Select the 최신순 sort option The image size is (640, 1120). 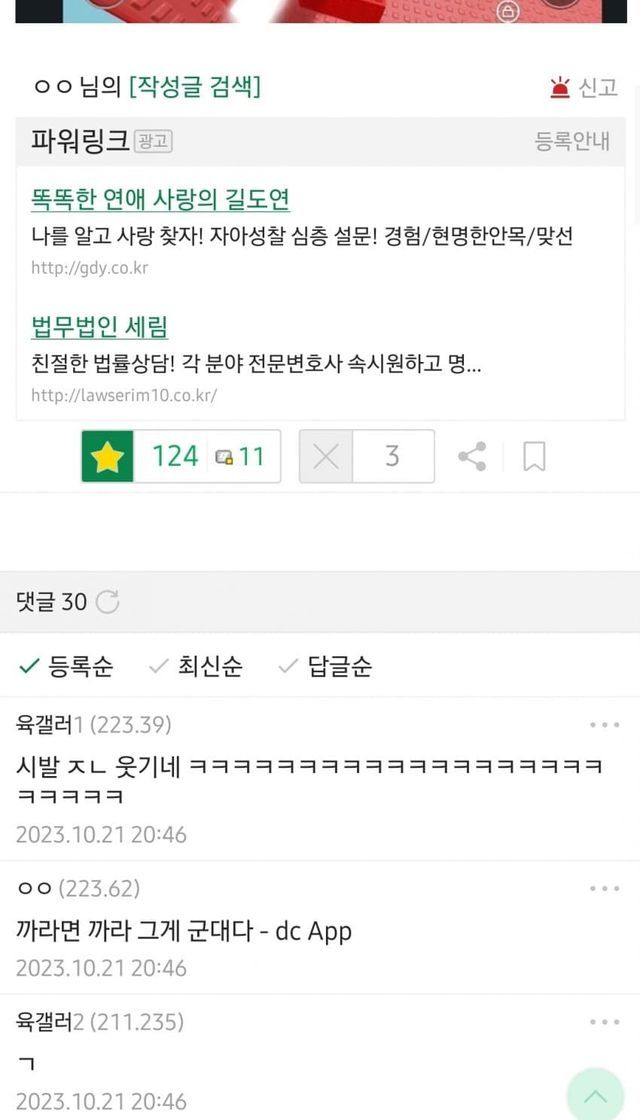pos(196,666)
